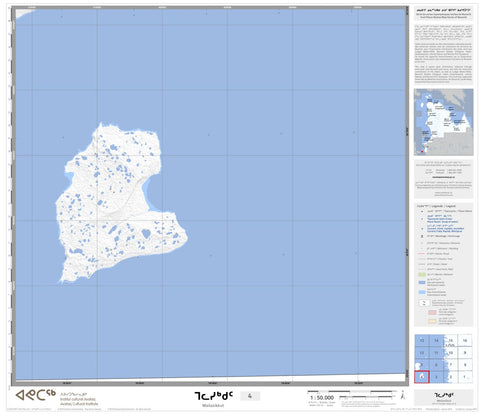Click the regional locator inset map
Viewport: 480px width, 414px height.
click(x=443, y=122)
